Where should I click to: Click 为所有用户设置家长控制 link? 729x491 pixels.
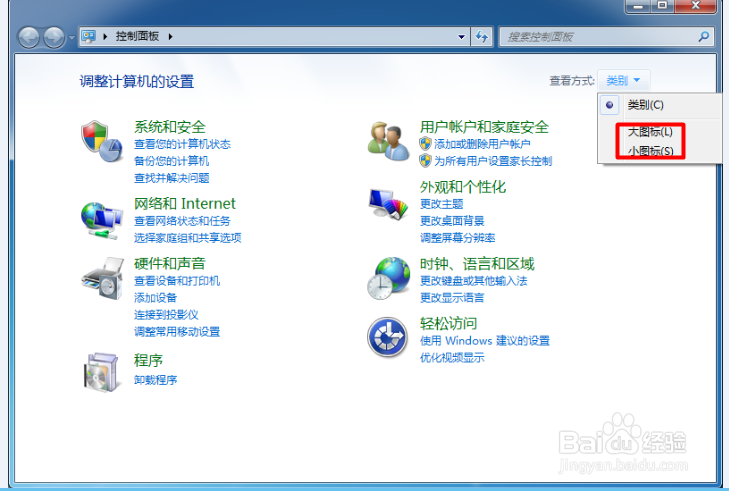(493, 161)
